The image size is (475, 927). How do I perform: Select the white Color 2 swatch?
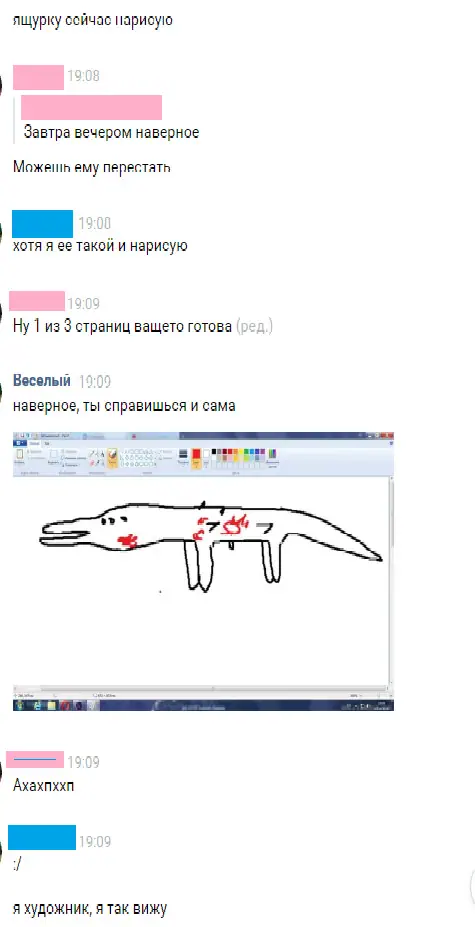point(206,456)
